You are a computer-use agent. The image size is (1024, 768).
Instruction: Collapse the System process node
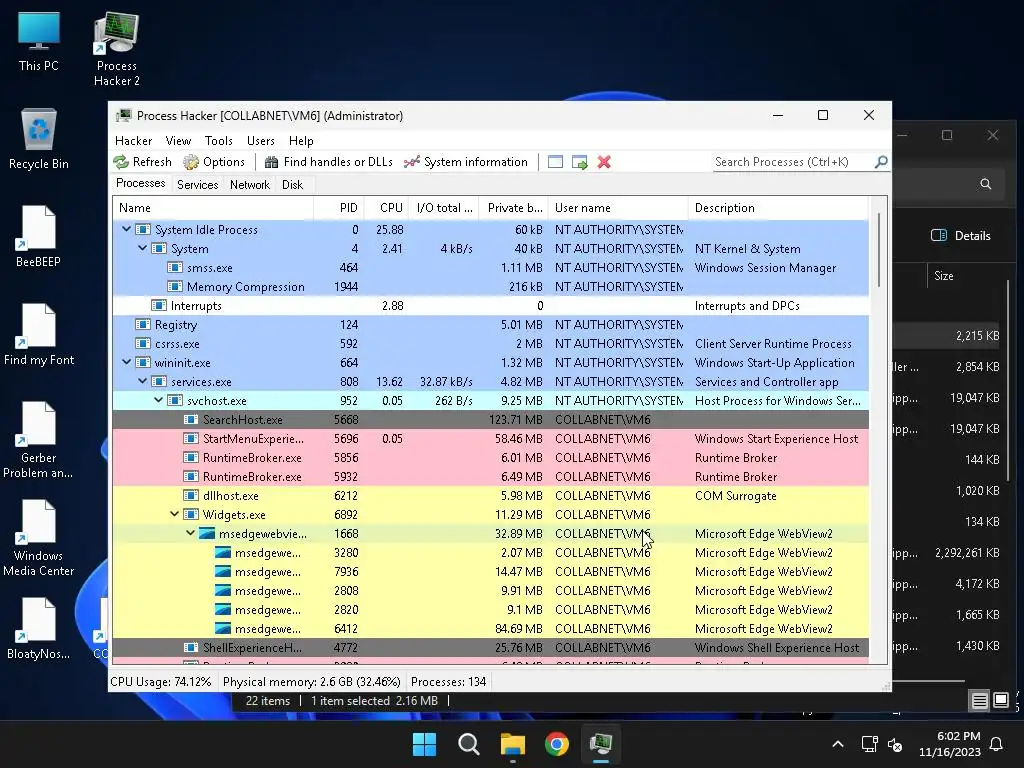click(x=142, y=248)
